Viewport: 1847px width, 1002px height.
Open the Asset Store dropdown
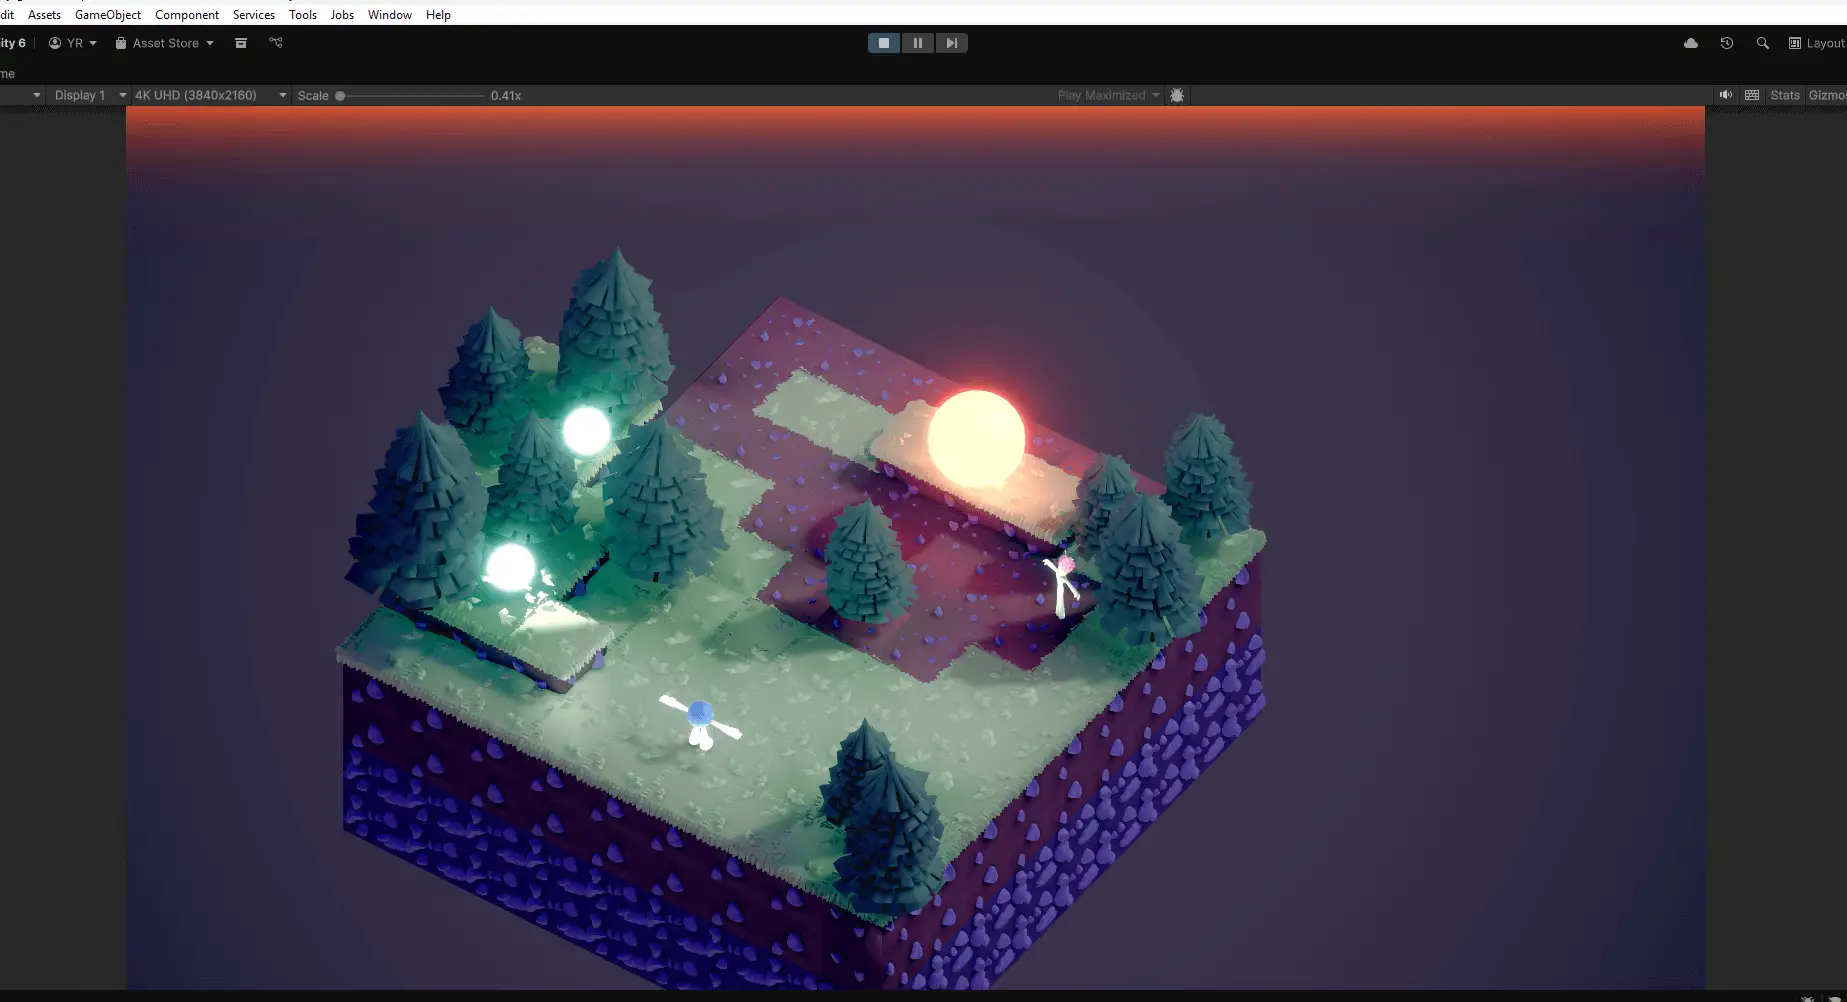pyautogui.click(x=165, y=43)
